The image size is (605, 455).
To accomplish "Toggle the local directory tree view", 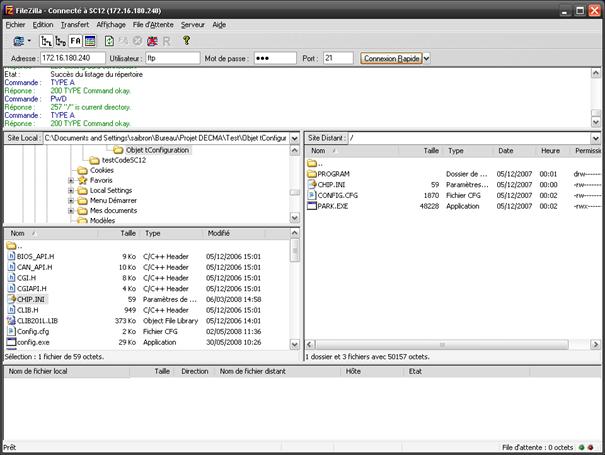I will pyautogui.click(x=46, y=41).
